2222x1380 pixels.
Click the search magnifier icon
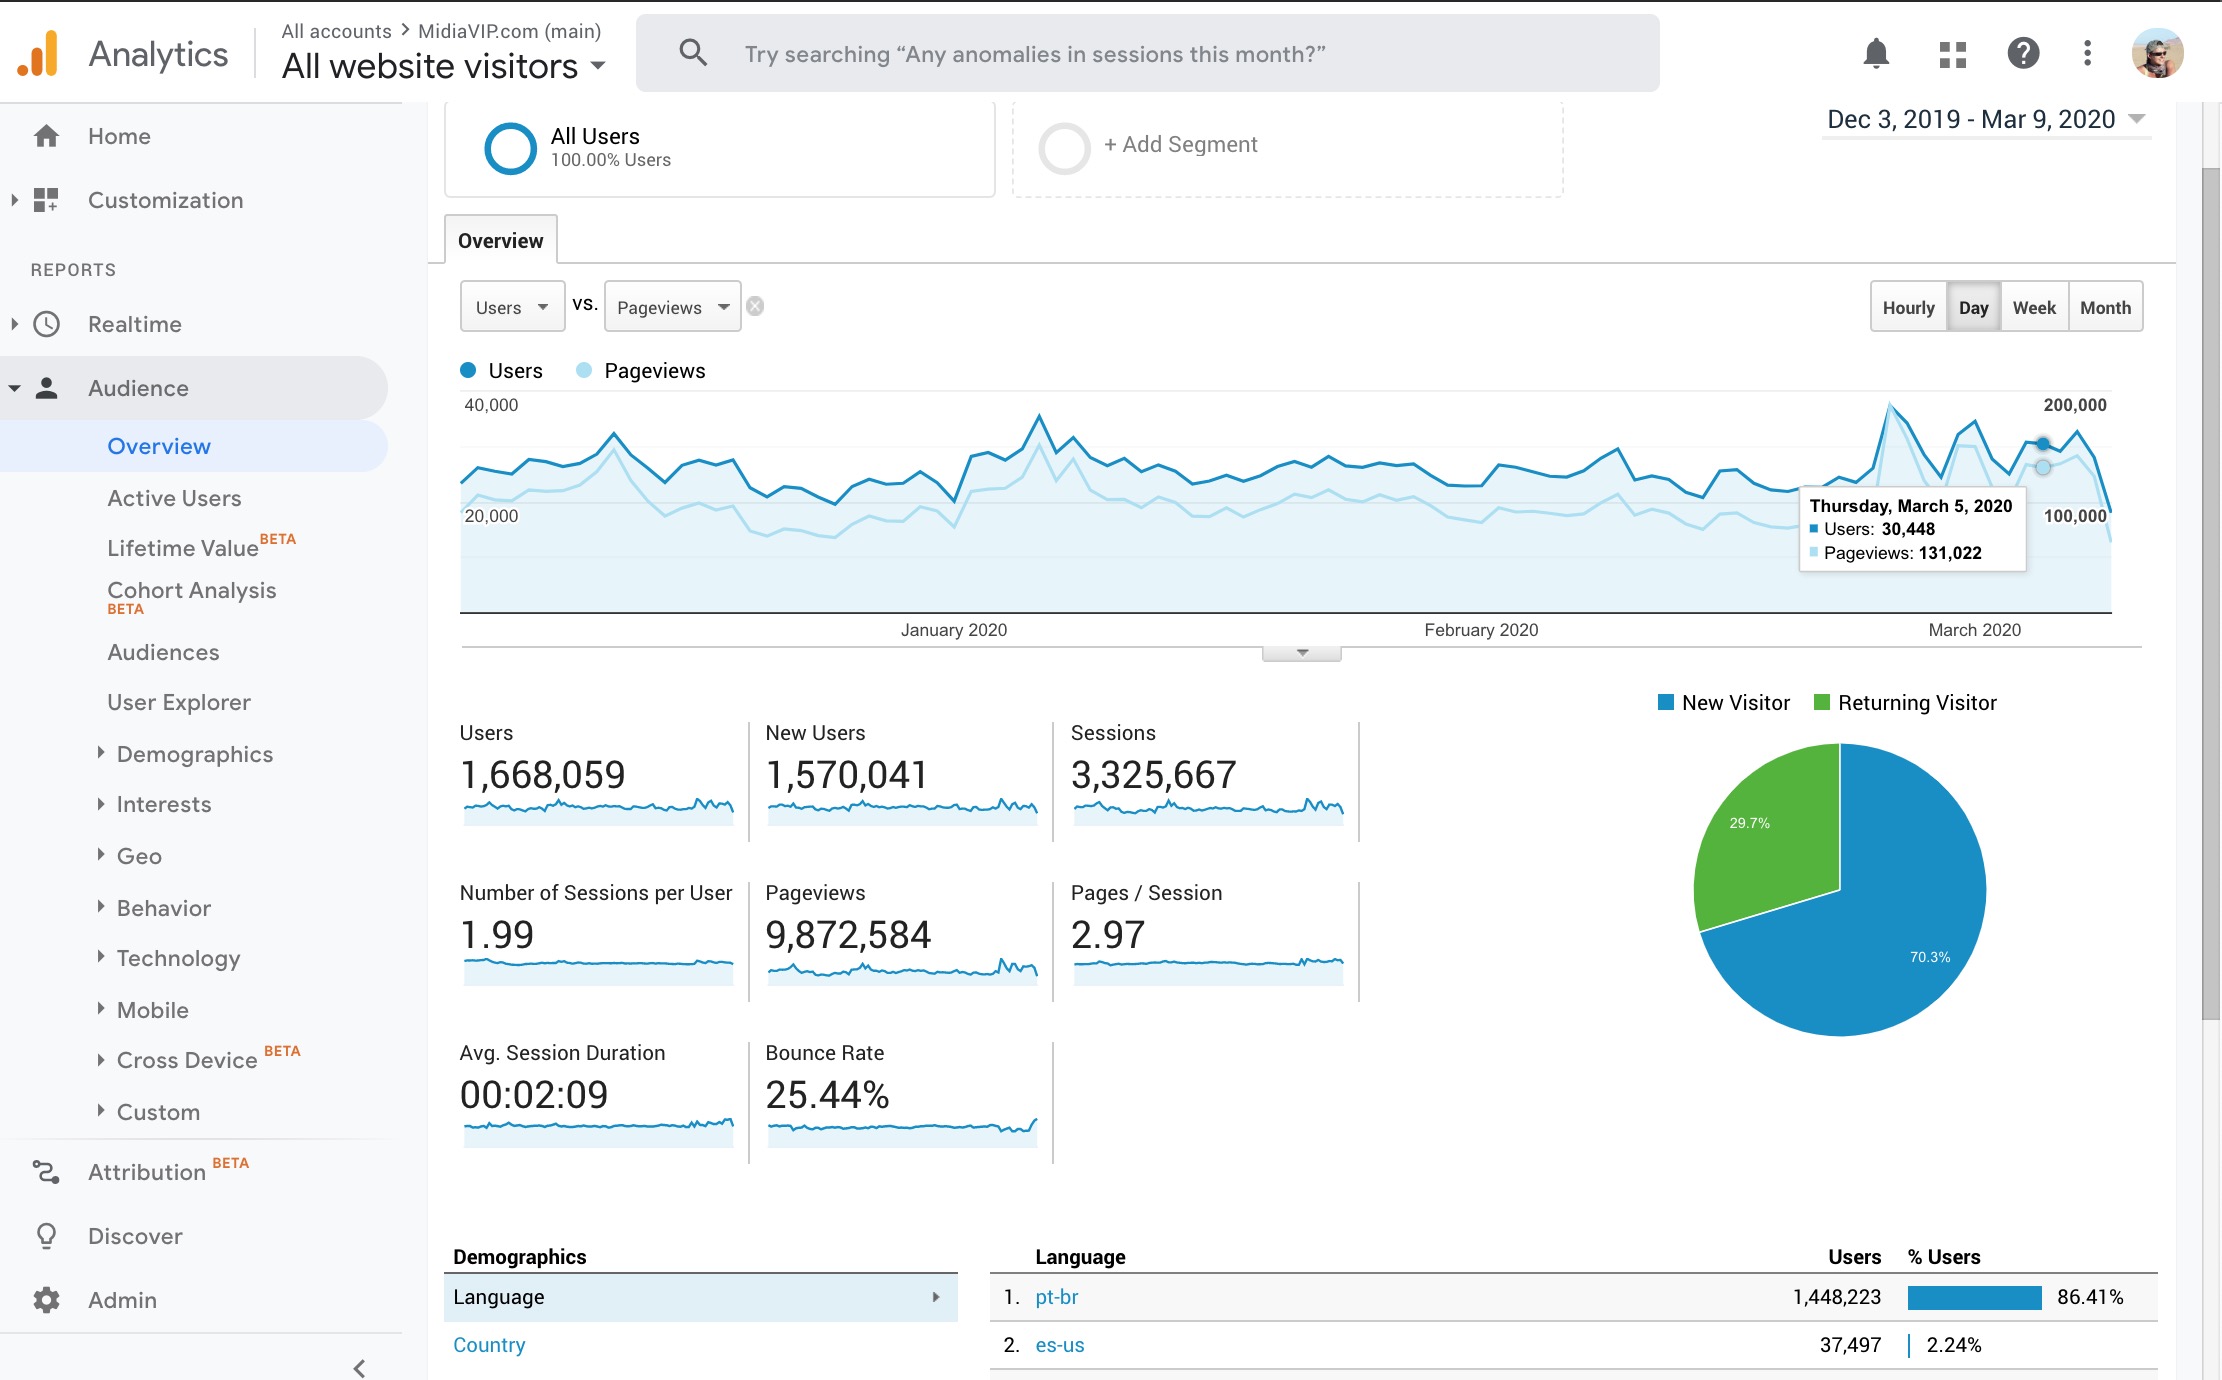tap(693, 53)
